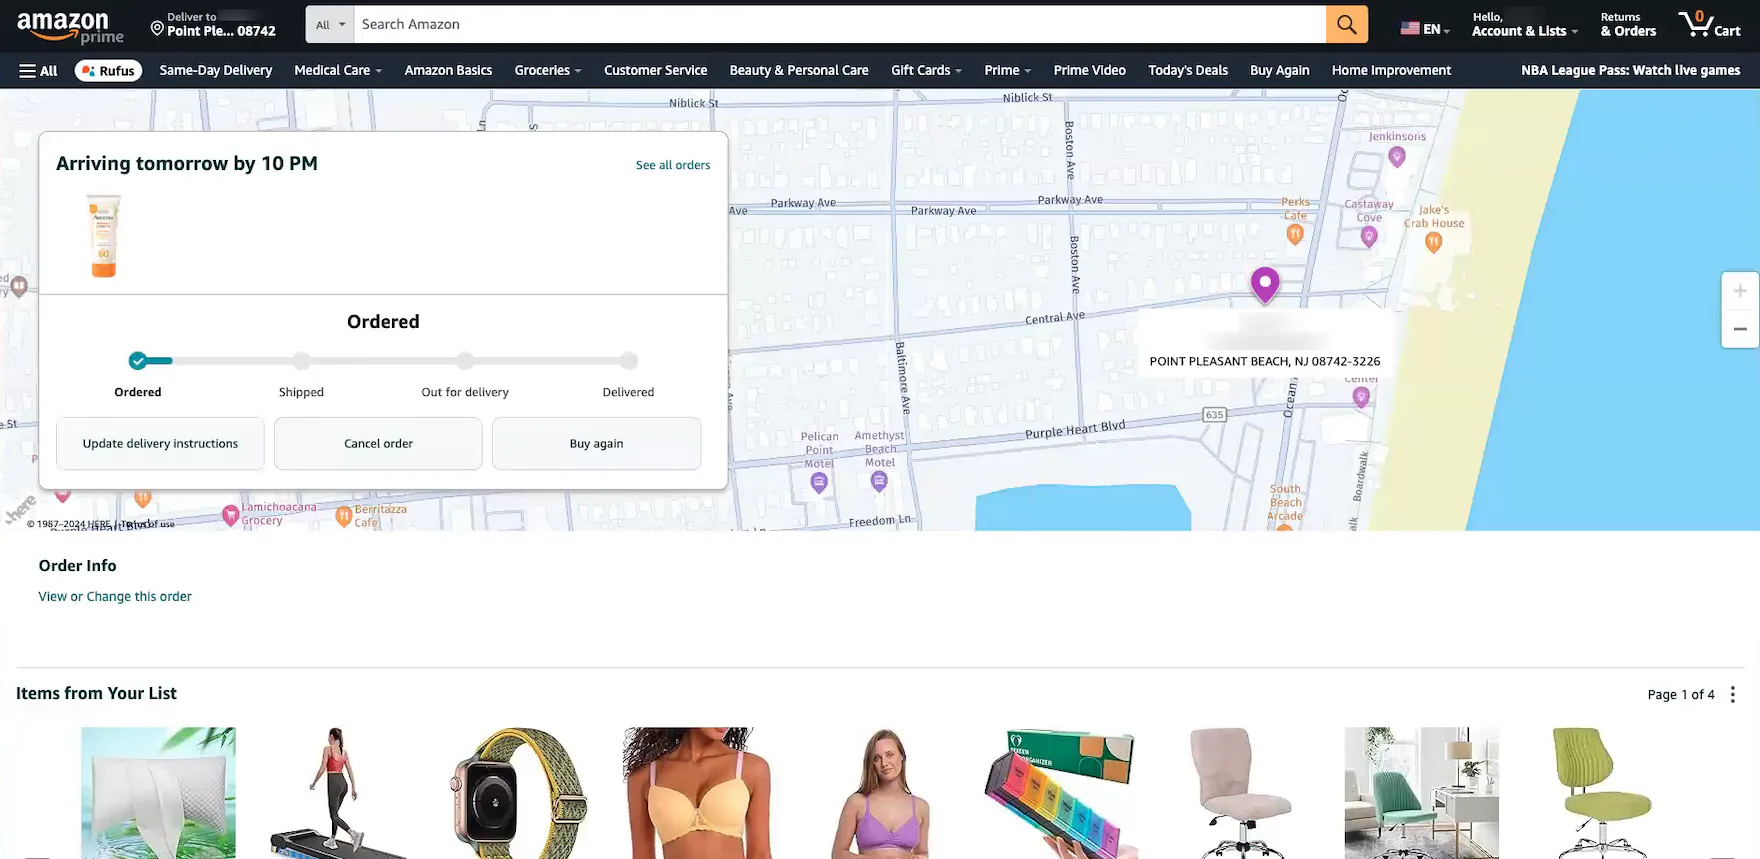Click the US flag language icon
The image size is (1760, 859).
click(x=1410, y=29)
